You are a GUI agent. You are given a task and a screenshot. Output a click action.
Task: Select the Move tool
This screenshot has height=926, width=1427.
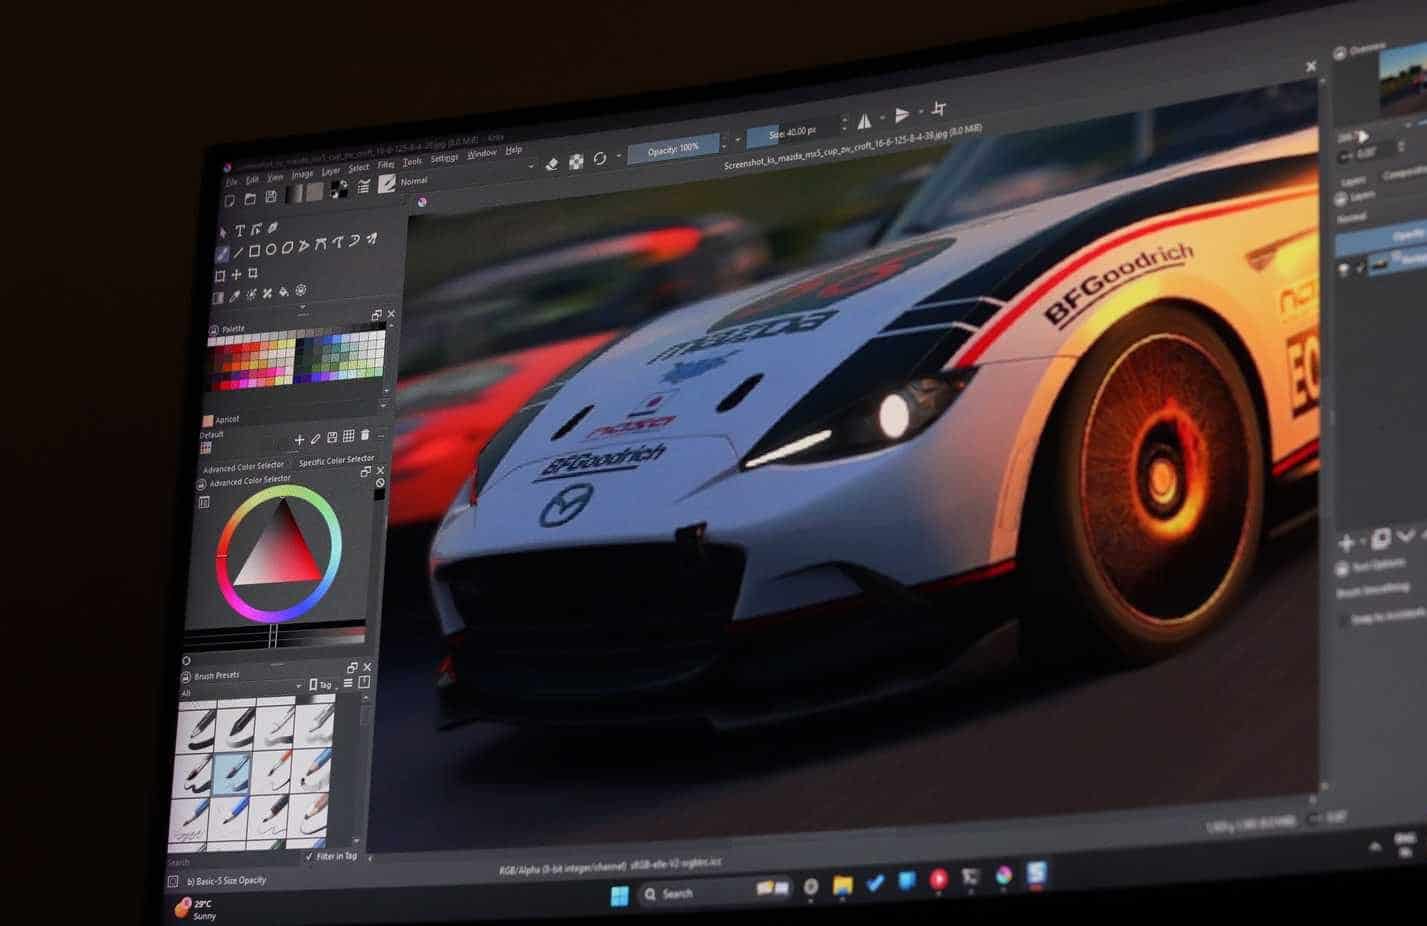click(x=236, y=274)
